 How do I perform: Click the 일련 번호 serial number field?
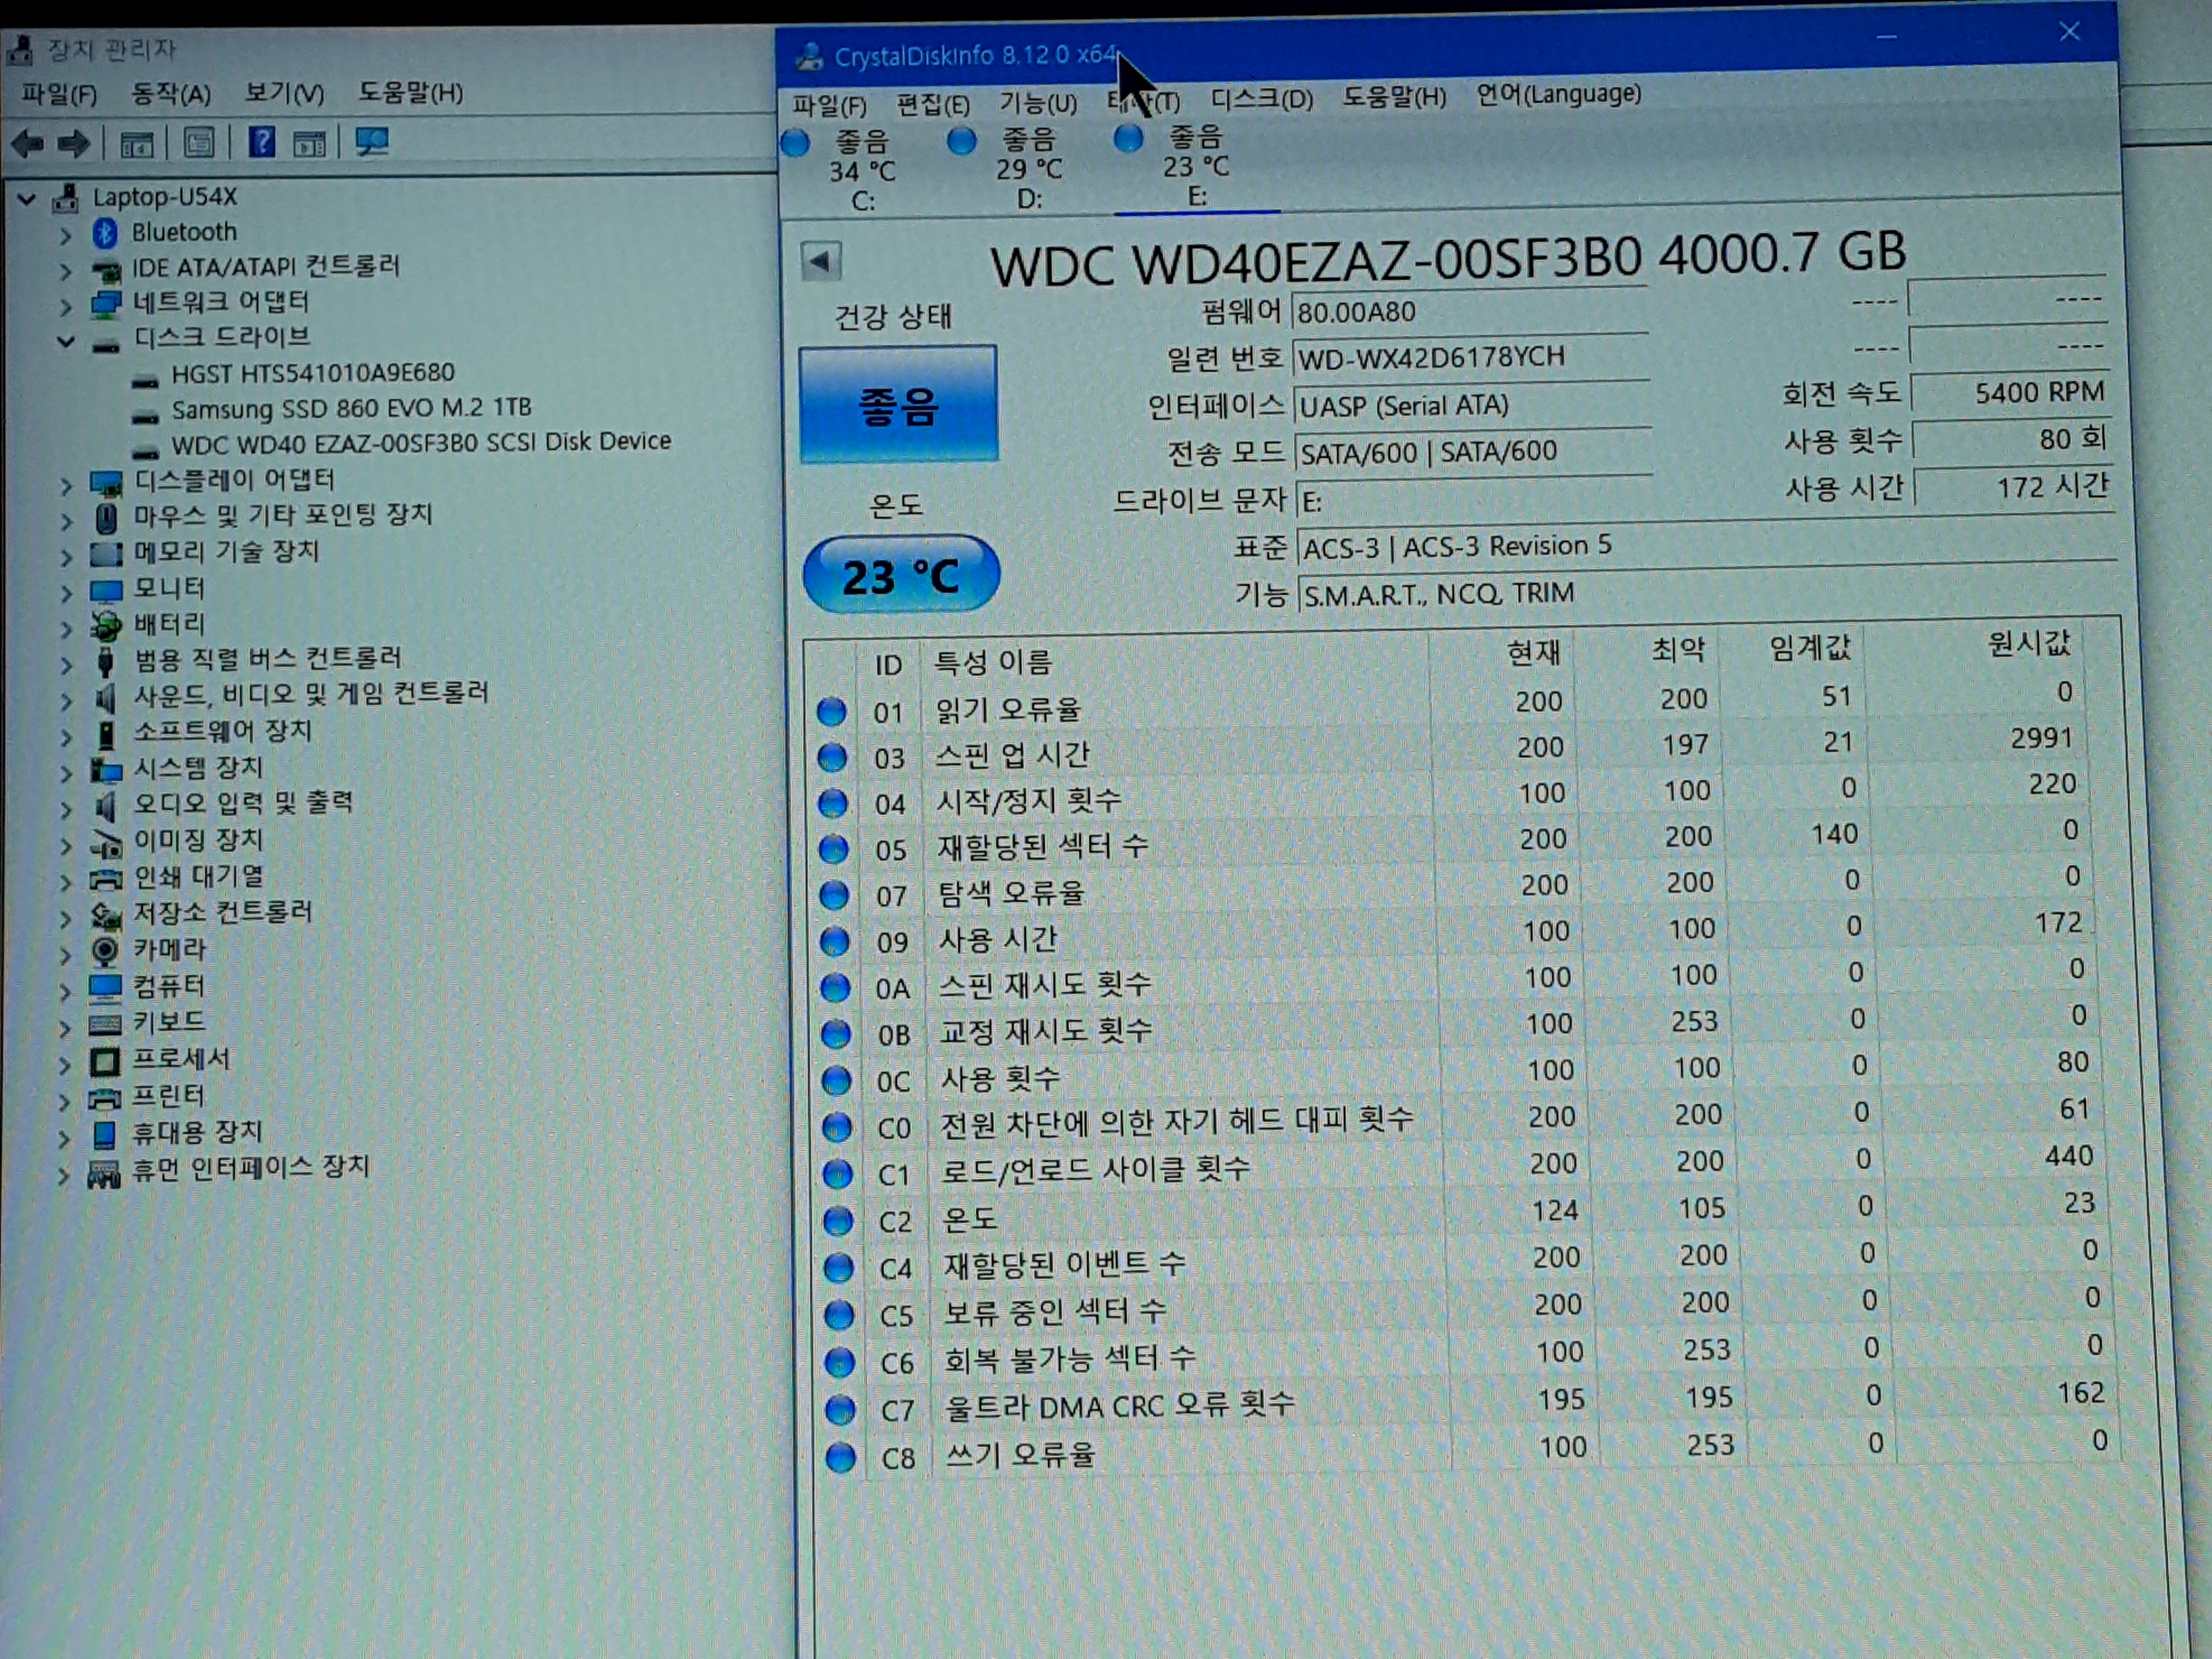tap(1470, 357)
